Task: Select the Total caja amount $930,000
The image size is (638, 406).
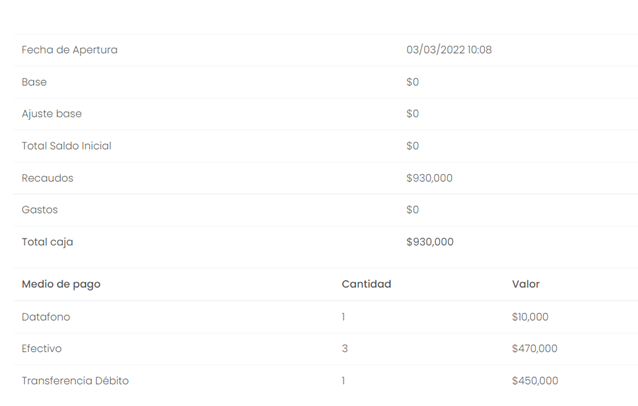Action: (x=430, y=242)
